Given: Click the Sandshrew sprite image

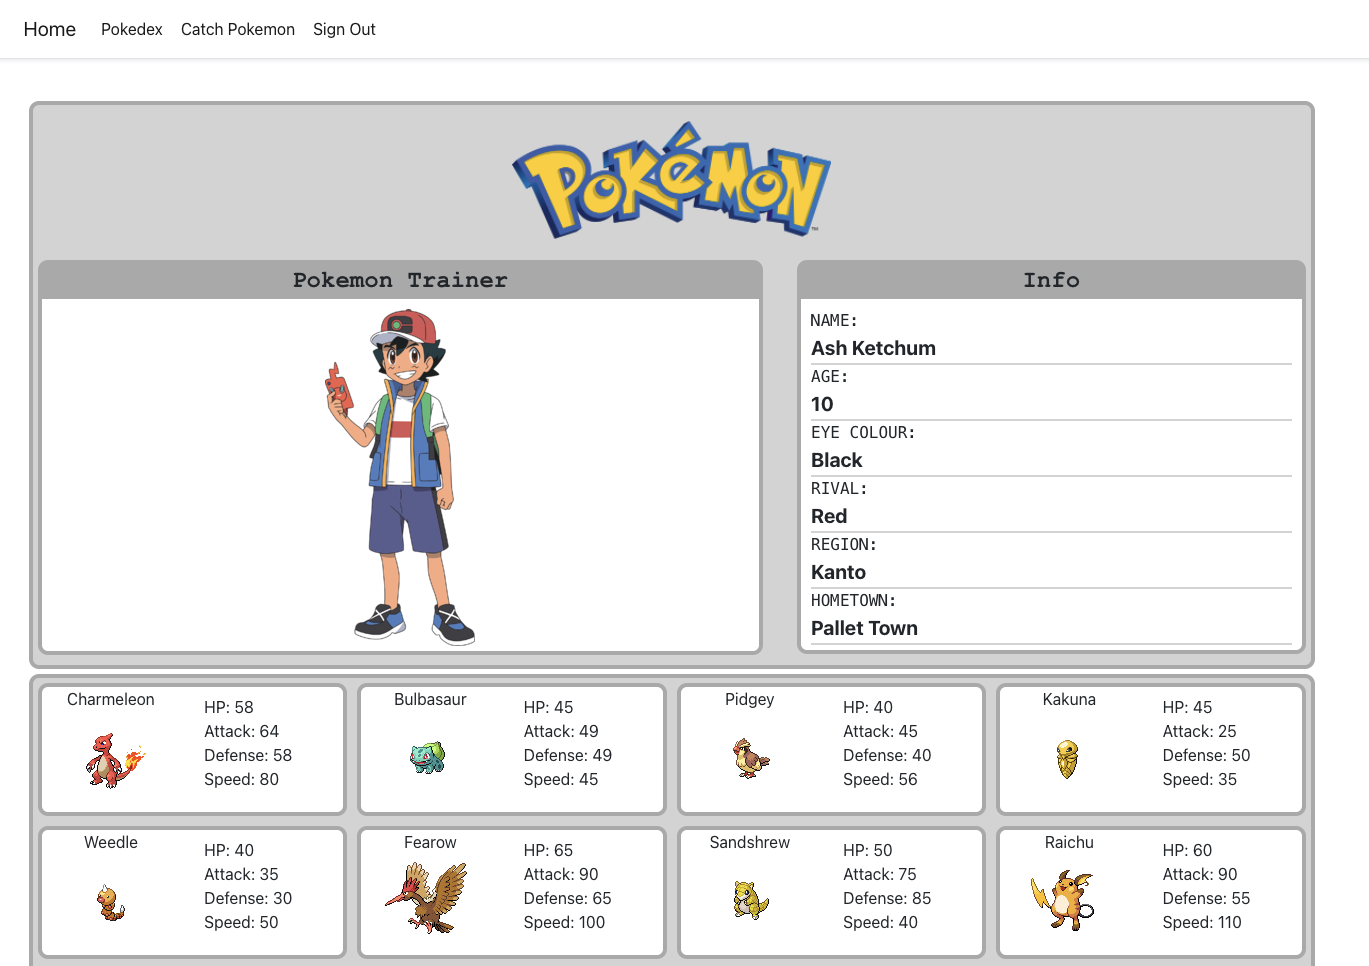Looking at the screenshot, I should [750, 900].
